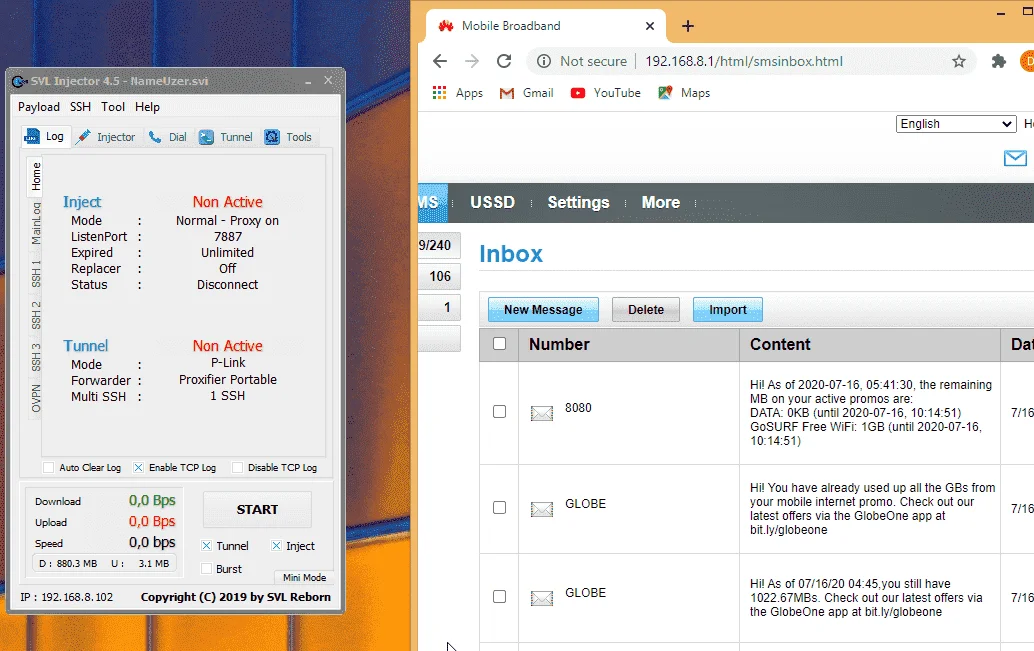Enable the Auto Clear Log checkbox
This screenshot has width=1034, height=651.
48,468
